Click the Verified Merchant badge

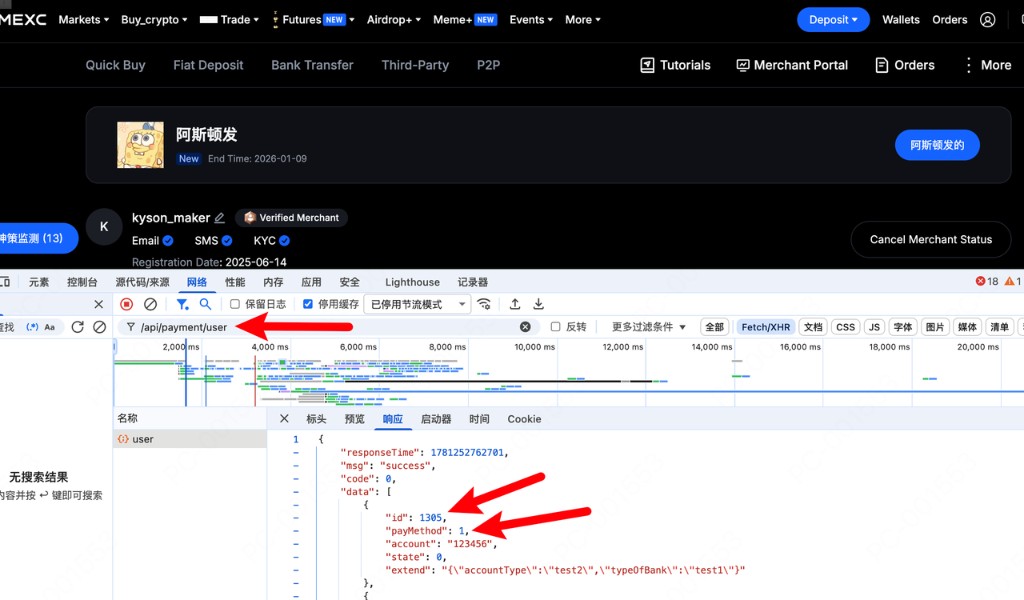[x=291, y=218]
